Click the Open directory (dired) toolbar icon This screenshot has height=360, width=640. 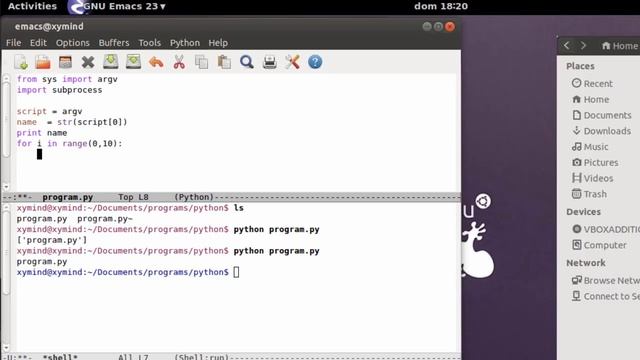point(65,62)
